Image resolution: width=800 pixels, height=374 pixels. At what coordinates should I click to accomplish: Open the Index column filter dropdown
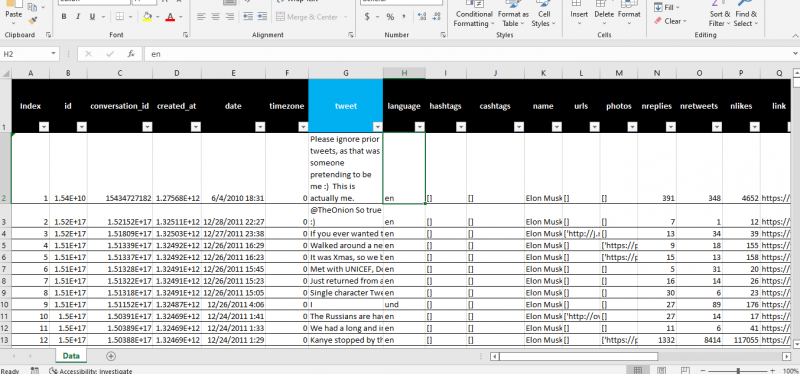point(44,127)
